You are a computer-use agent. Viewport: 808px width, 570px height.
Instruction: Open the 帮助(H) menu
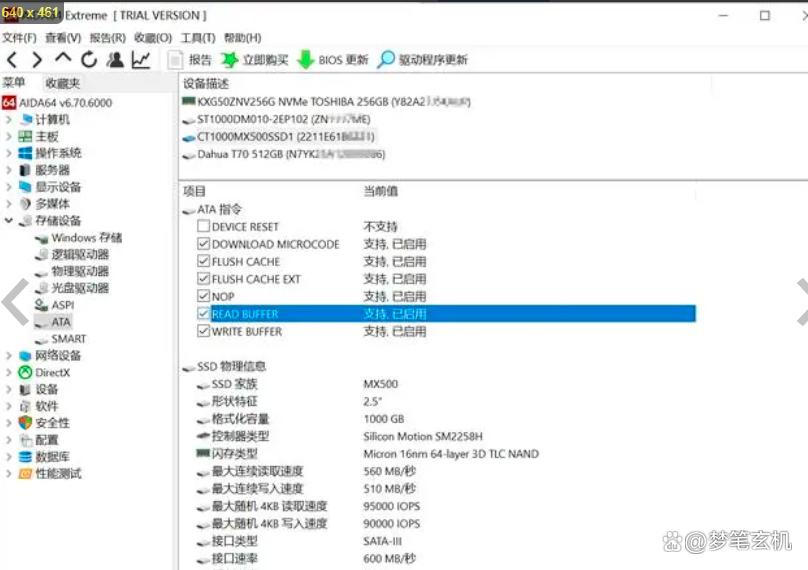coord(242,38)
